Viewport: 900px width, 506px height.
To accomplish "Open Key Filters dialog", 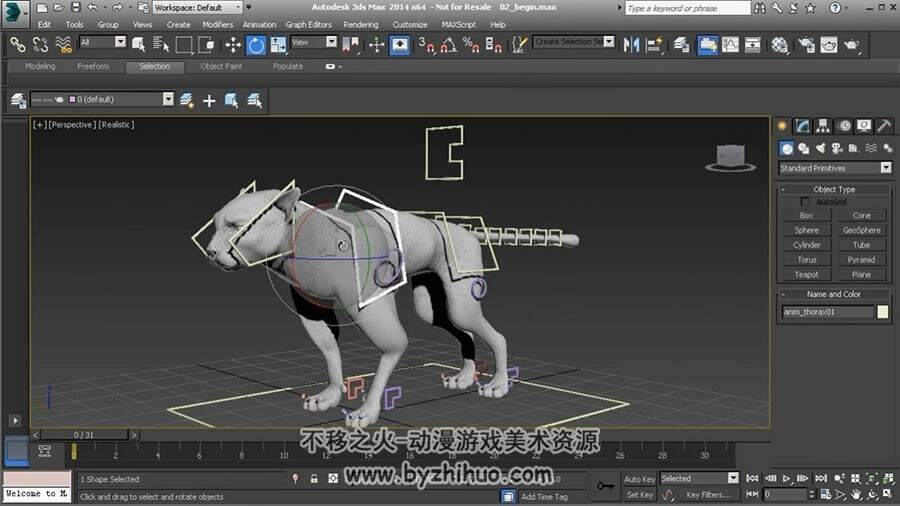I will point(708,495).
